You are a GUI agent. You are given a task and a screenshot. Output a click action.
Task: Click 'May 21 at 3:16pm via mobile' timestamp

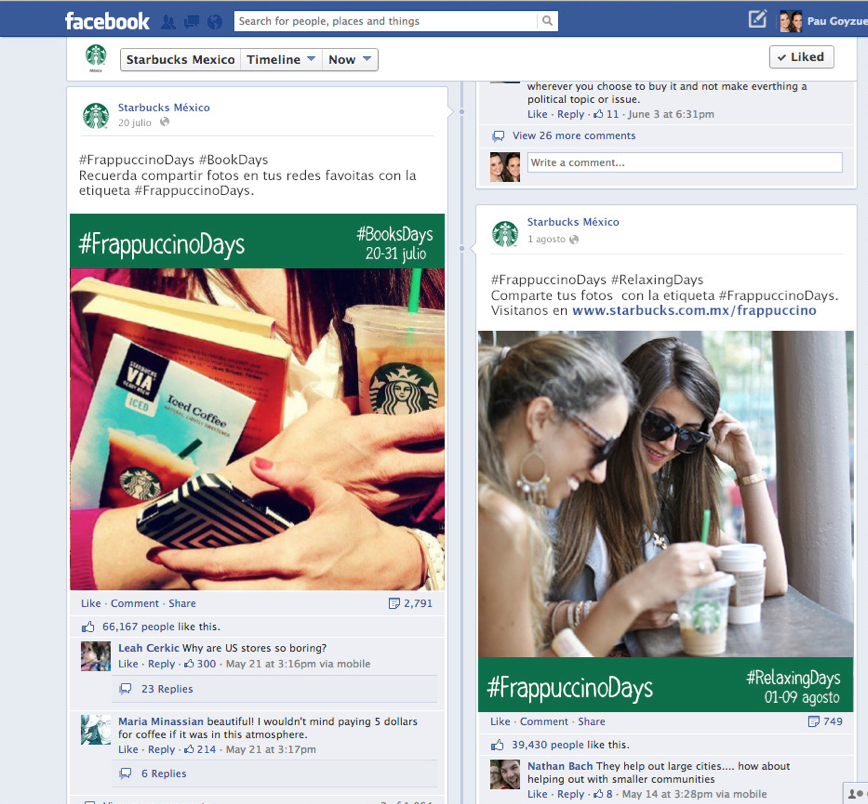point(298,663)
